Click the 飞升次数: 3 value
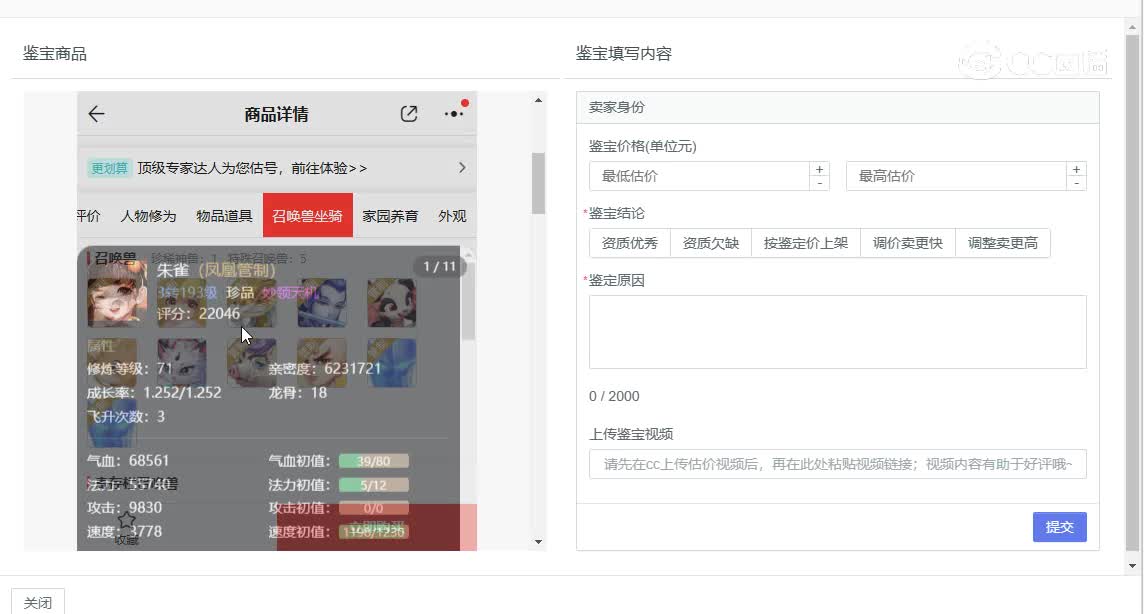The height and width of the screenshot is (614, 1144). click(125, 416)
